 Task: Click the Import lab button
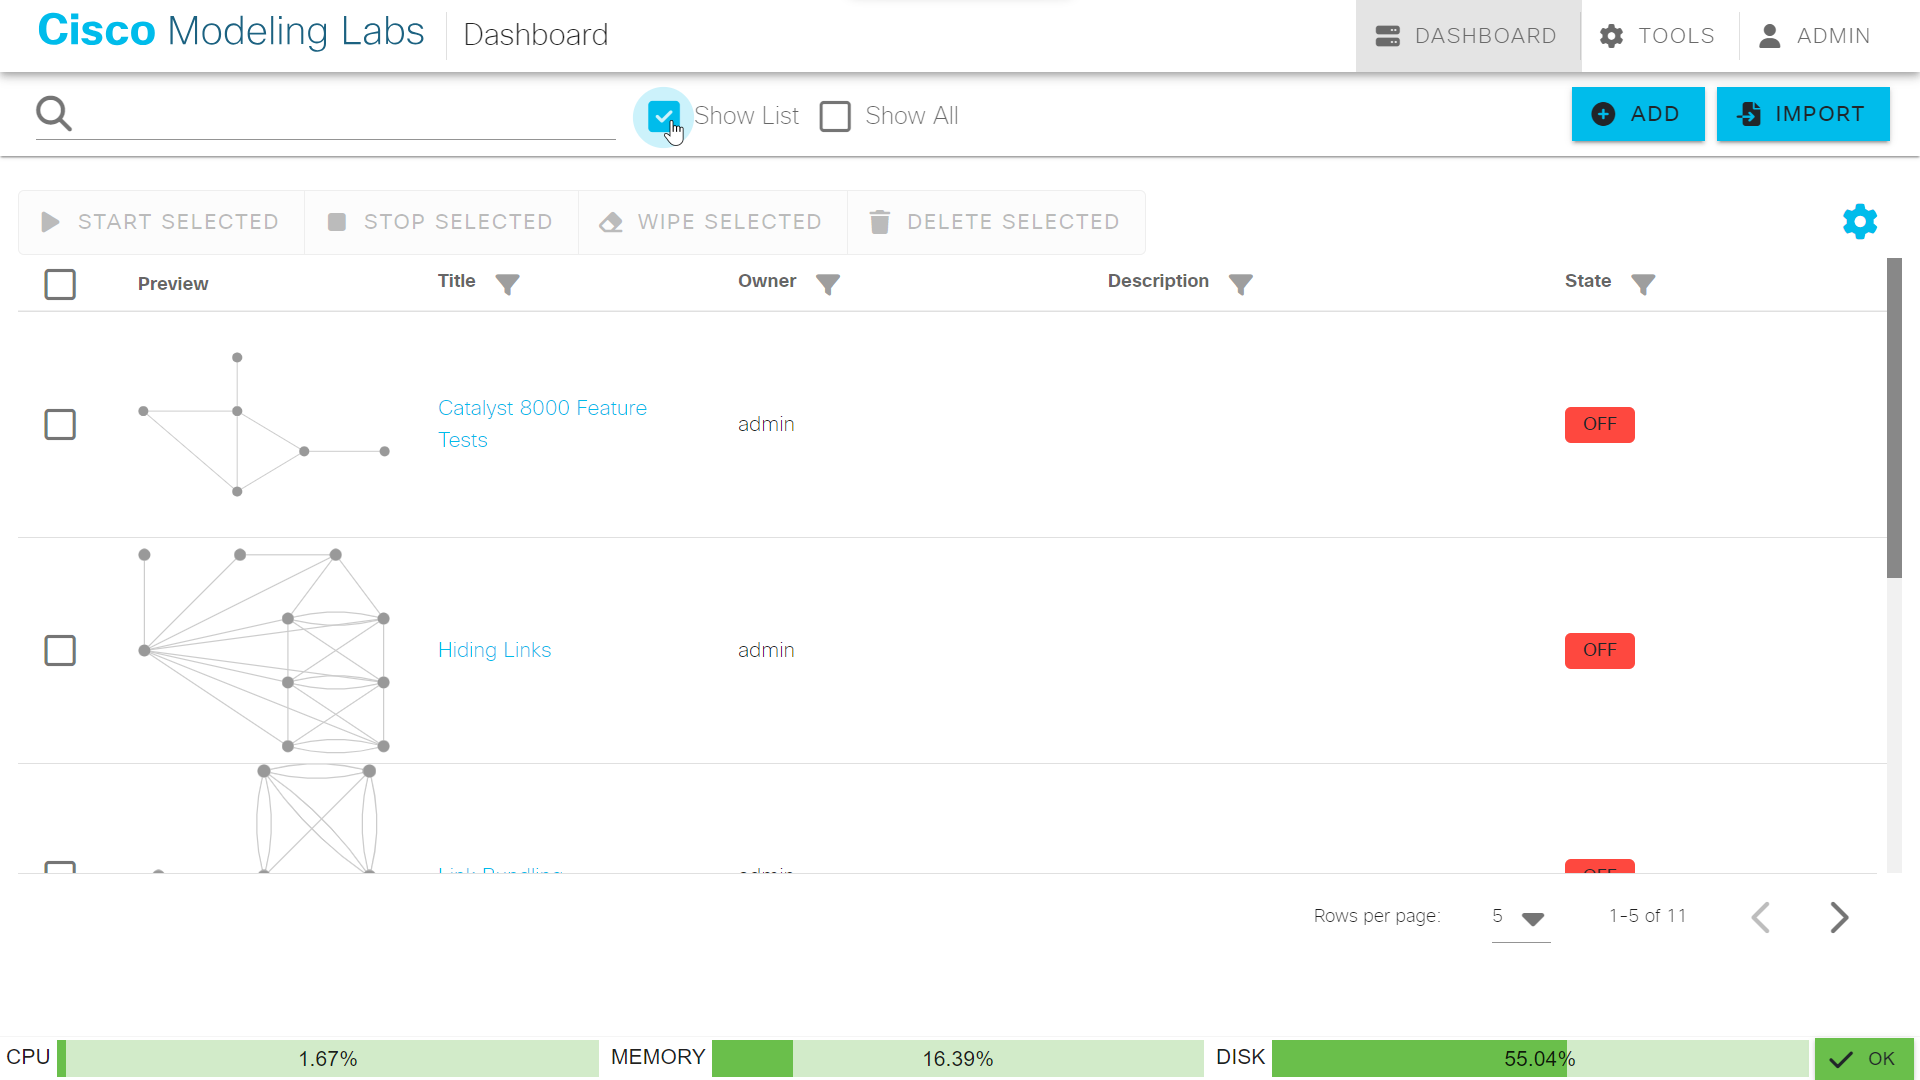[x=1802, y=114]
